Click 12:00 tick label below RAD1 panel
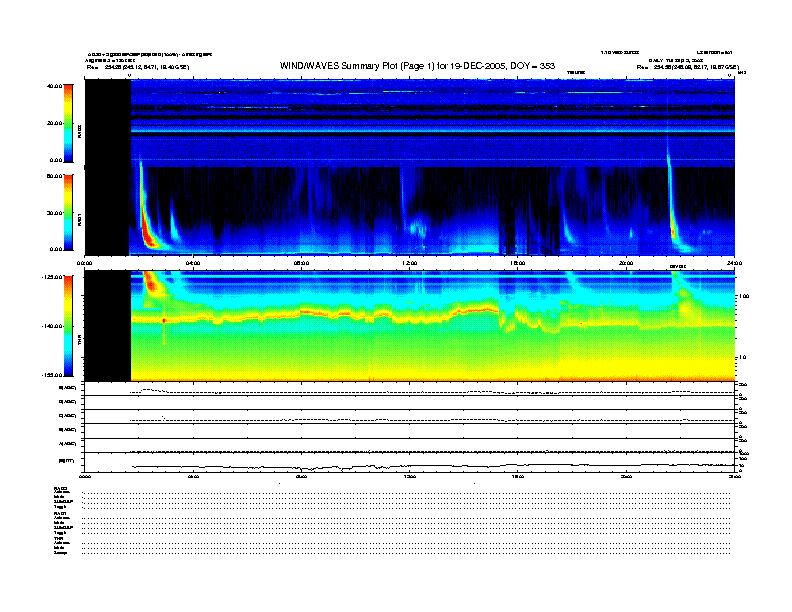 click(x=410, y=263)
